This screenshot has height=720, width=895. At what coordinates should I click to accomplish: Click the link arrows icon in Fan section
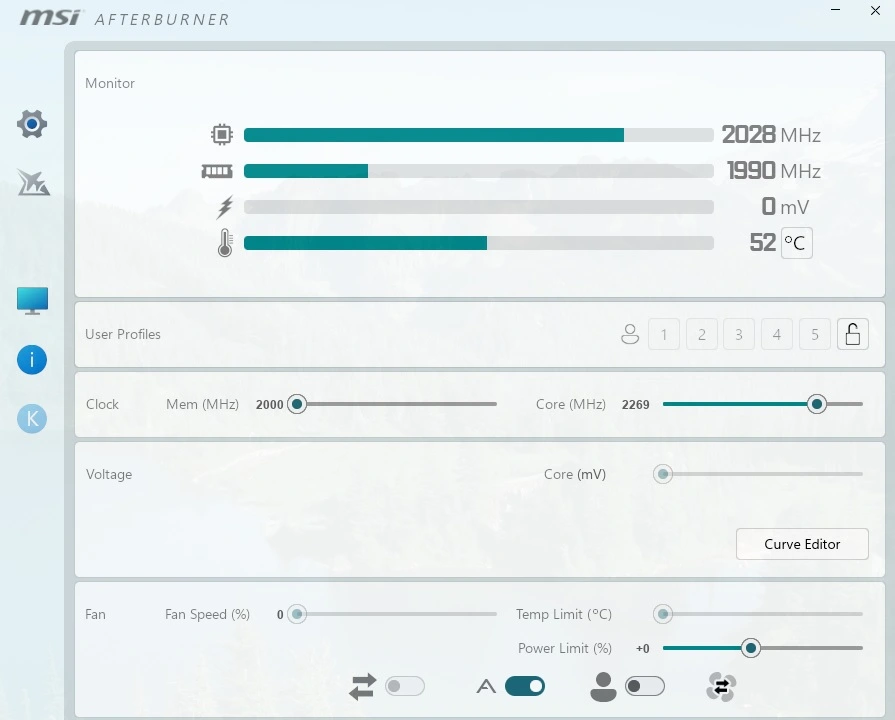362,686
